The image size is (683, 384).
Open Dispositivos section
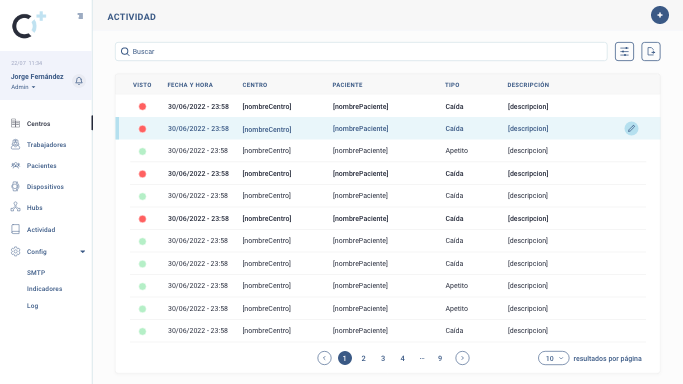45,186
